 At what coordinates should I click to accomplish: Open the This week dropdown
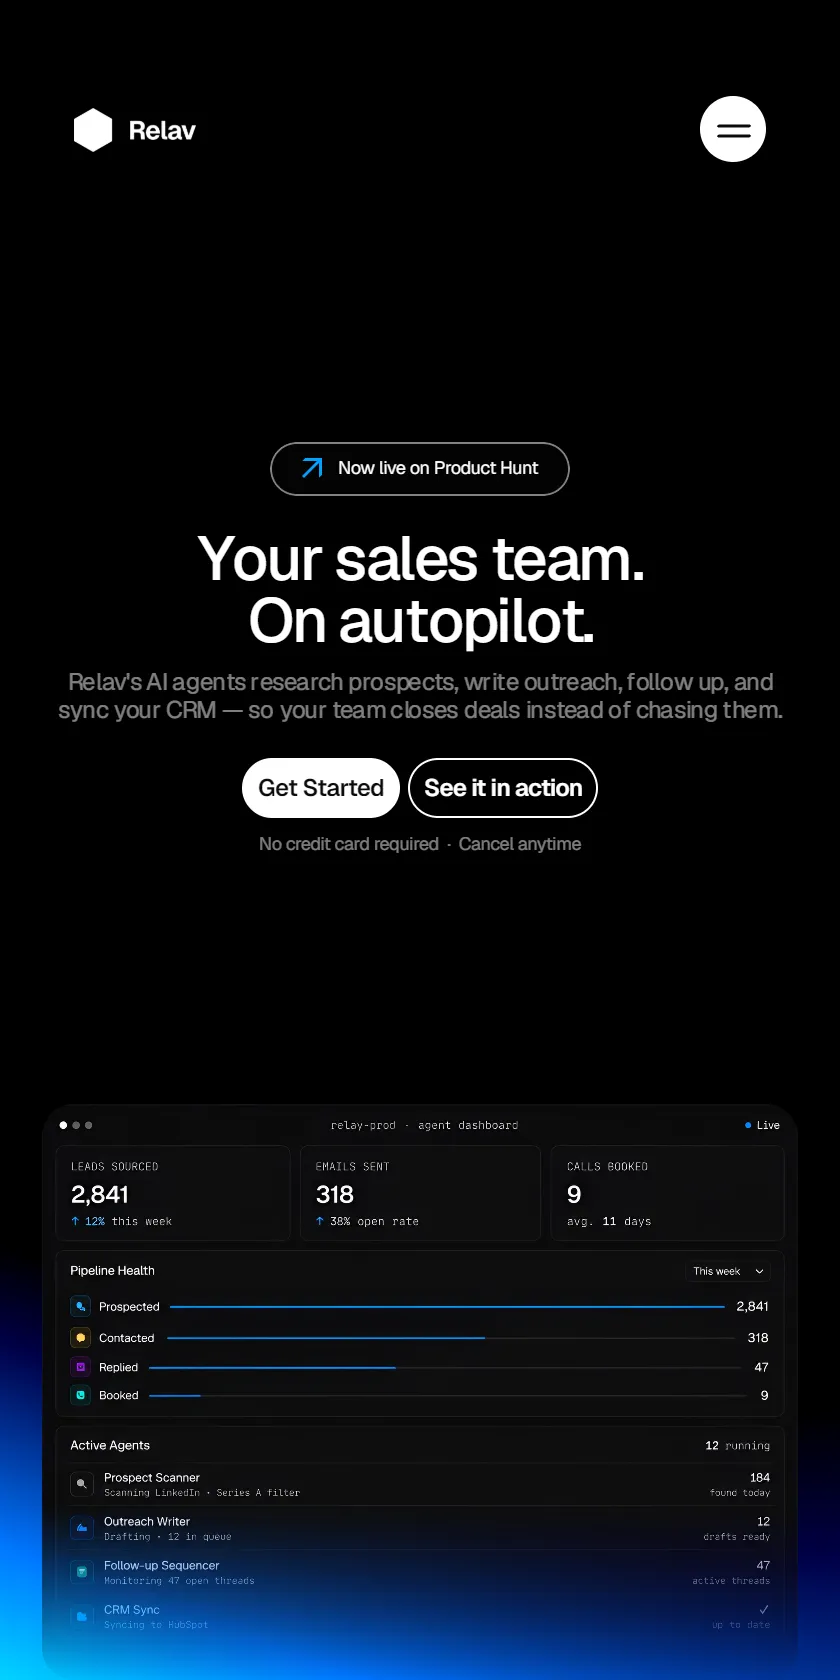728,1271
